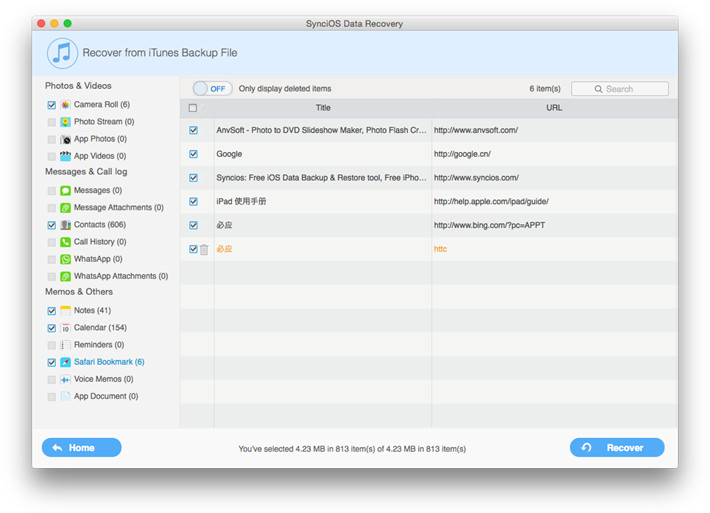
Task: Uncheck the deleted orange bookmark checkbox
Action: [x=193, y=249]
